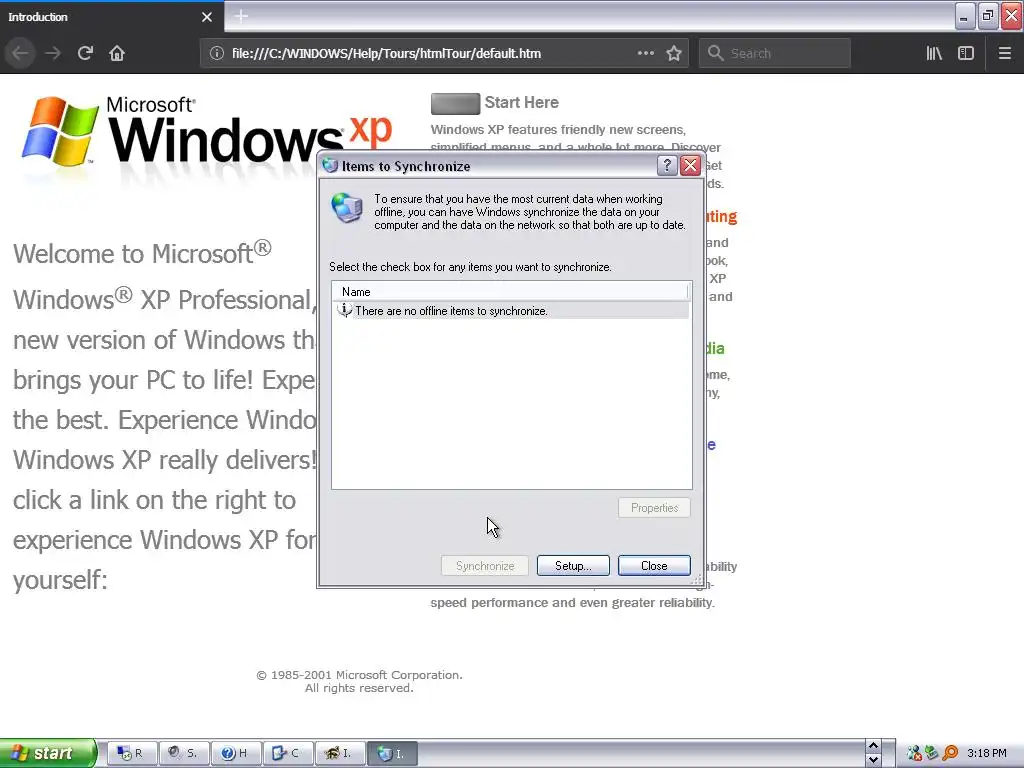Open the Library icon in the toolbar

[x=934, y=53]
